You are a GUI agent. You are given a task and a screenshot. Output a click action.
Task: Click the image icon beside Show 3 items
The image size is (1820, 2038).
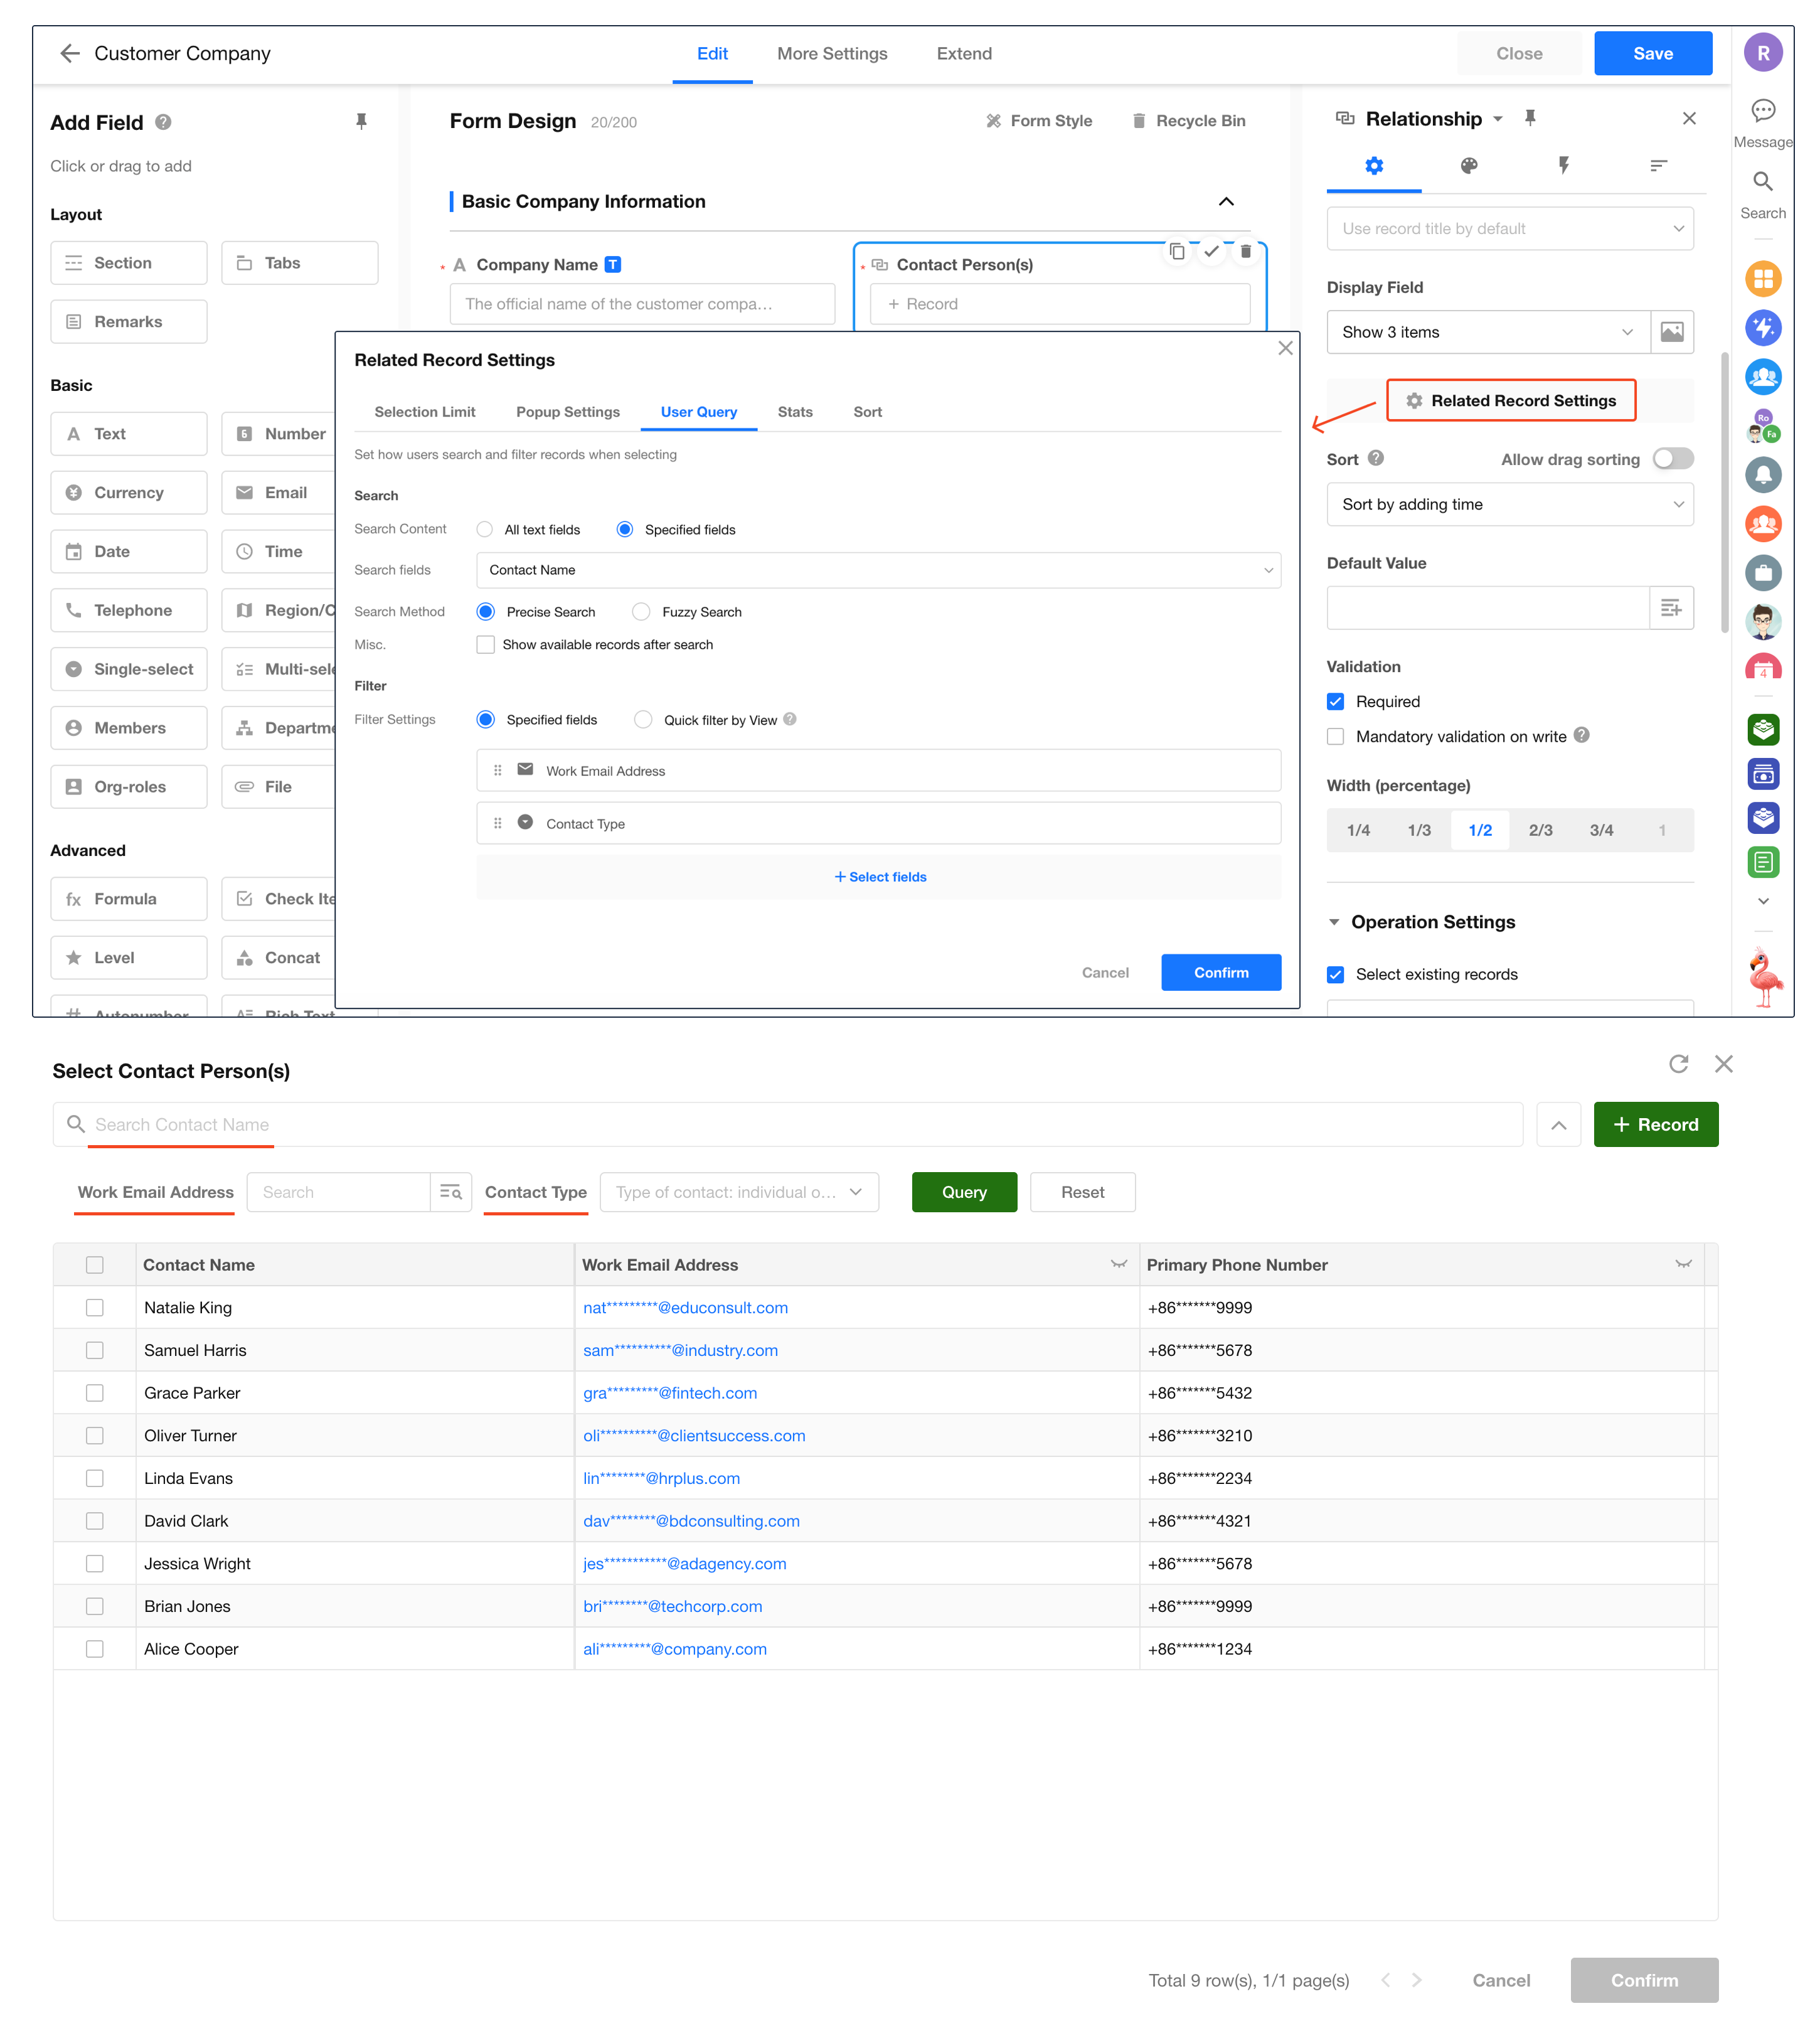(x=1671, y=332)
